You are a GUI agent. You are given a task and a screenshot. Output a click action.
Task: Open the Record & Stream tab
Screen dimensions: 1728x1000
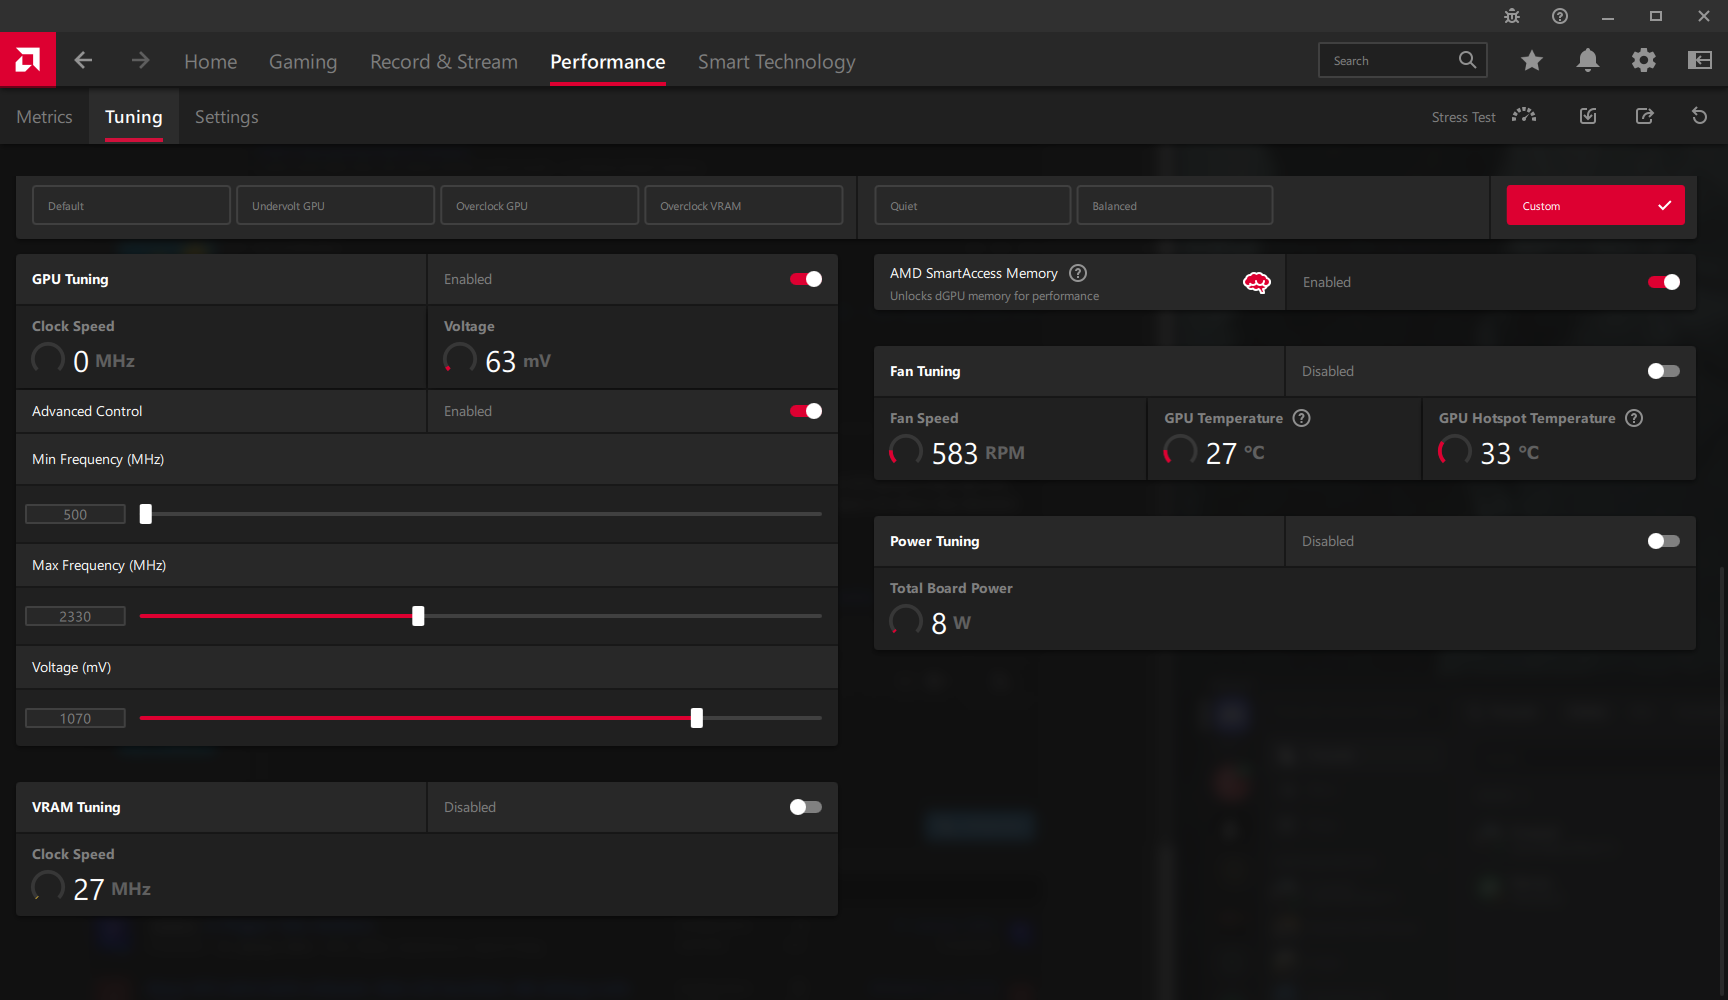(x=444, y=62)
